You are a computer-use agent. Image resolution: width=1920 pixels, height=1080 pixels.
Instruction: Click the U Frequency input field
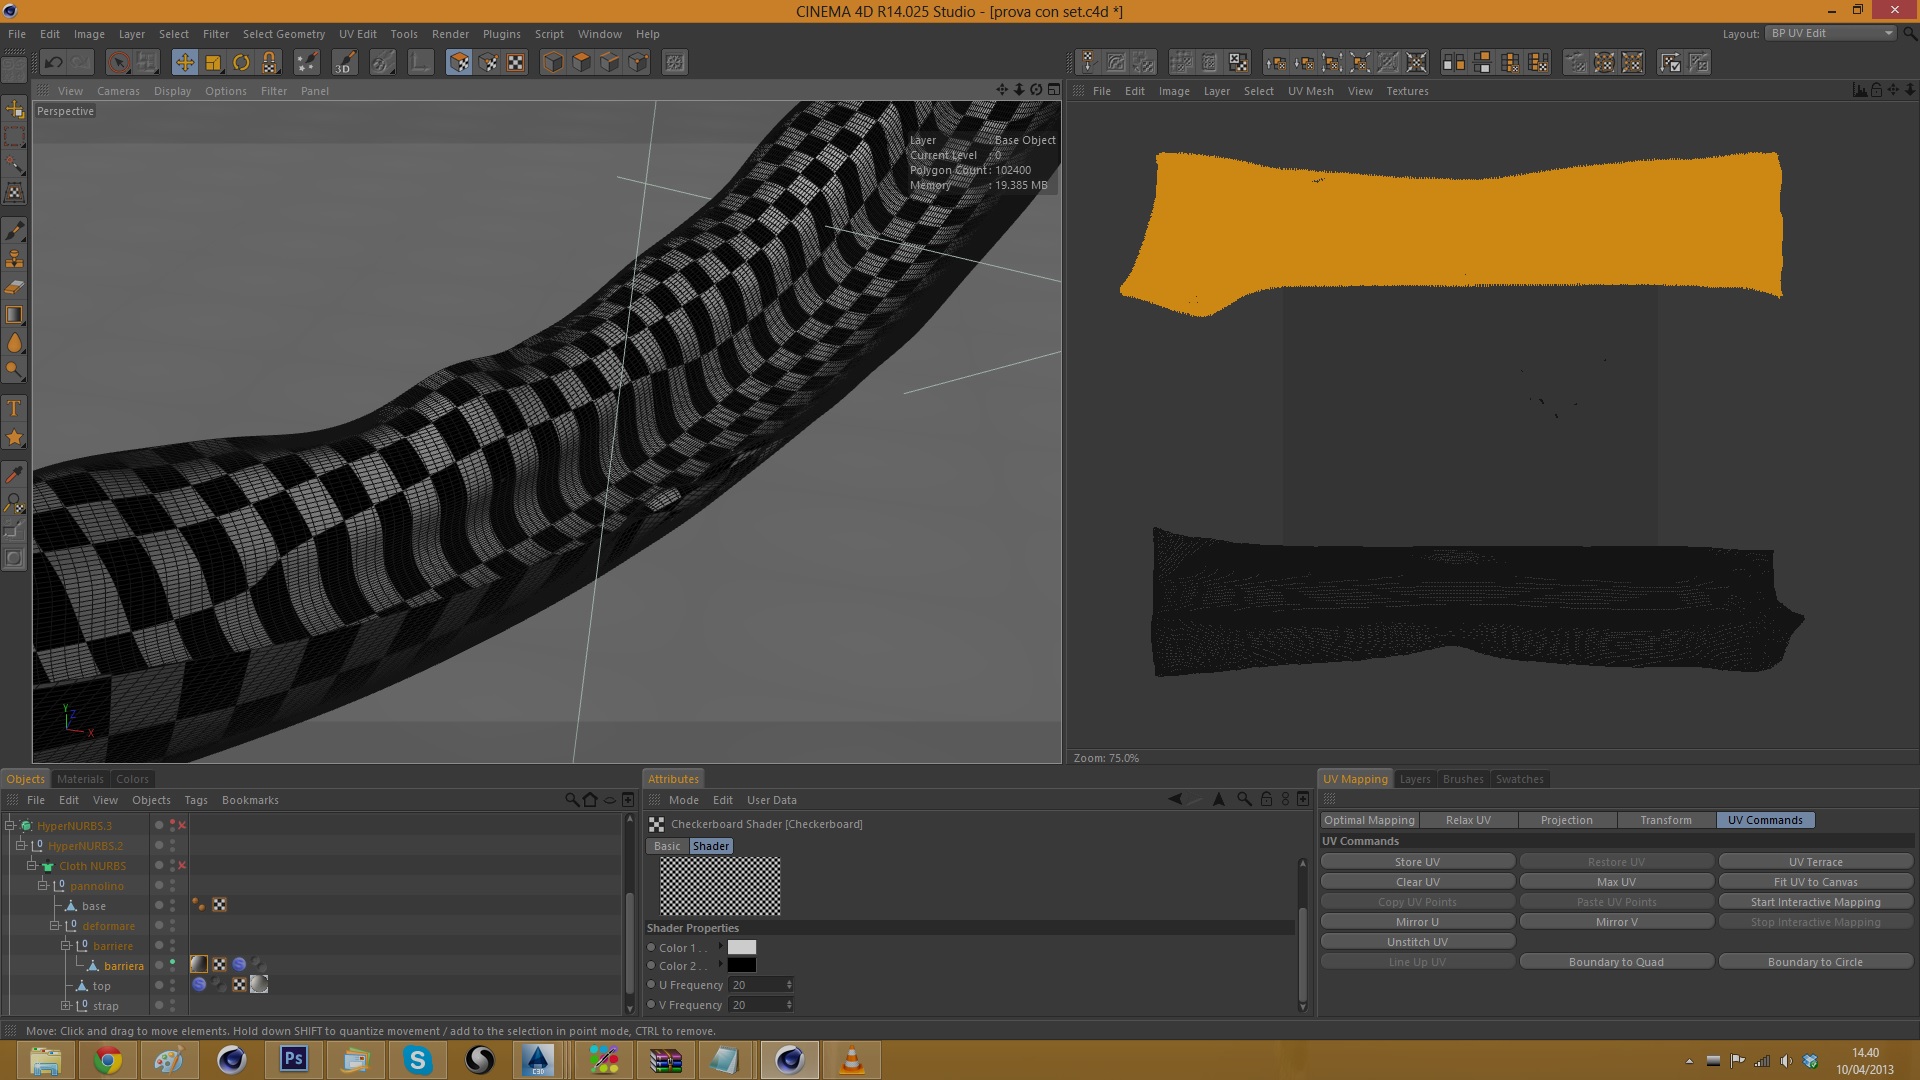tap(757, 985)
